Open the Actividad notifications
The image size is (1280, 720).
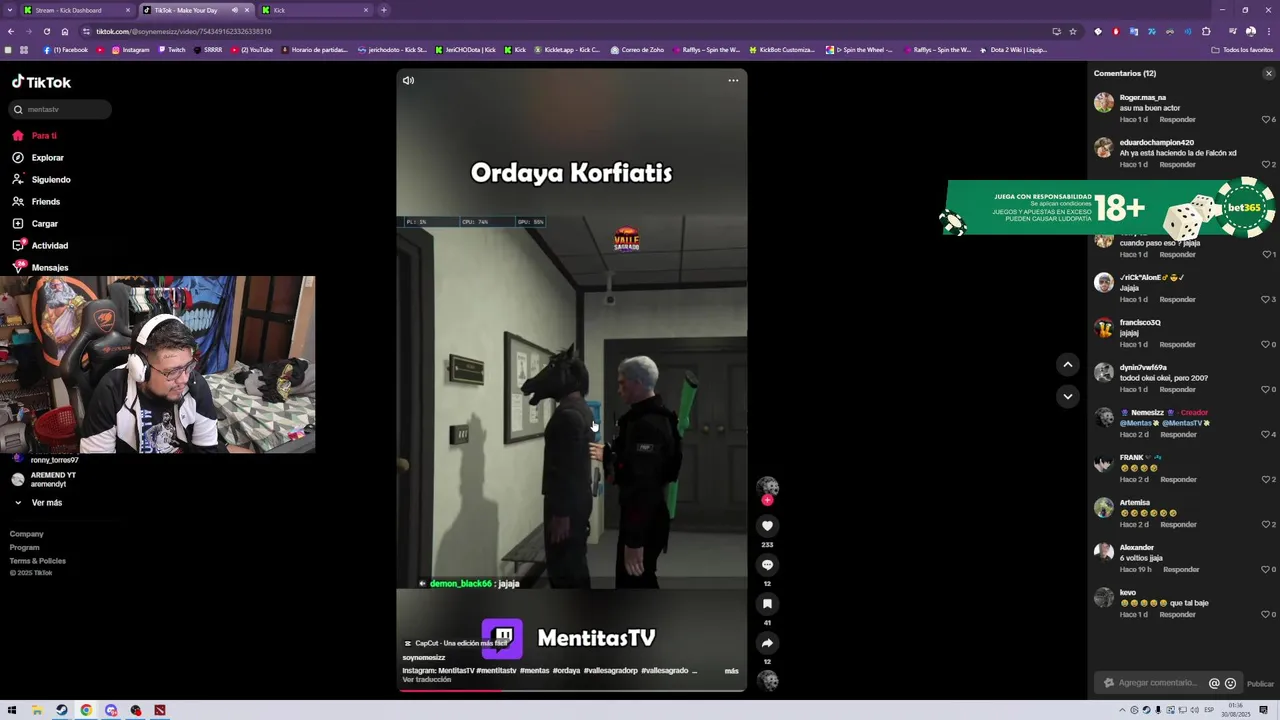[49, 245]
